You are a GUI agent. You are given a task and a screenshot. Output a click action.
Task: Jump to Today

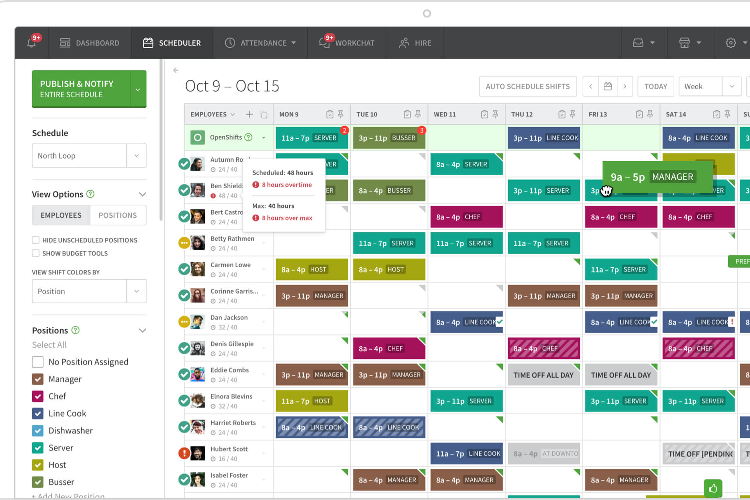pyautogui.click(x=655, y=86)
